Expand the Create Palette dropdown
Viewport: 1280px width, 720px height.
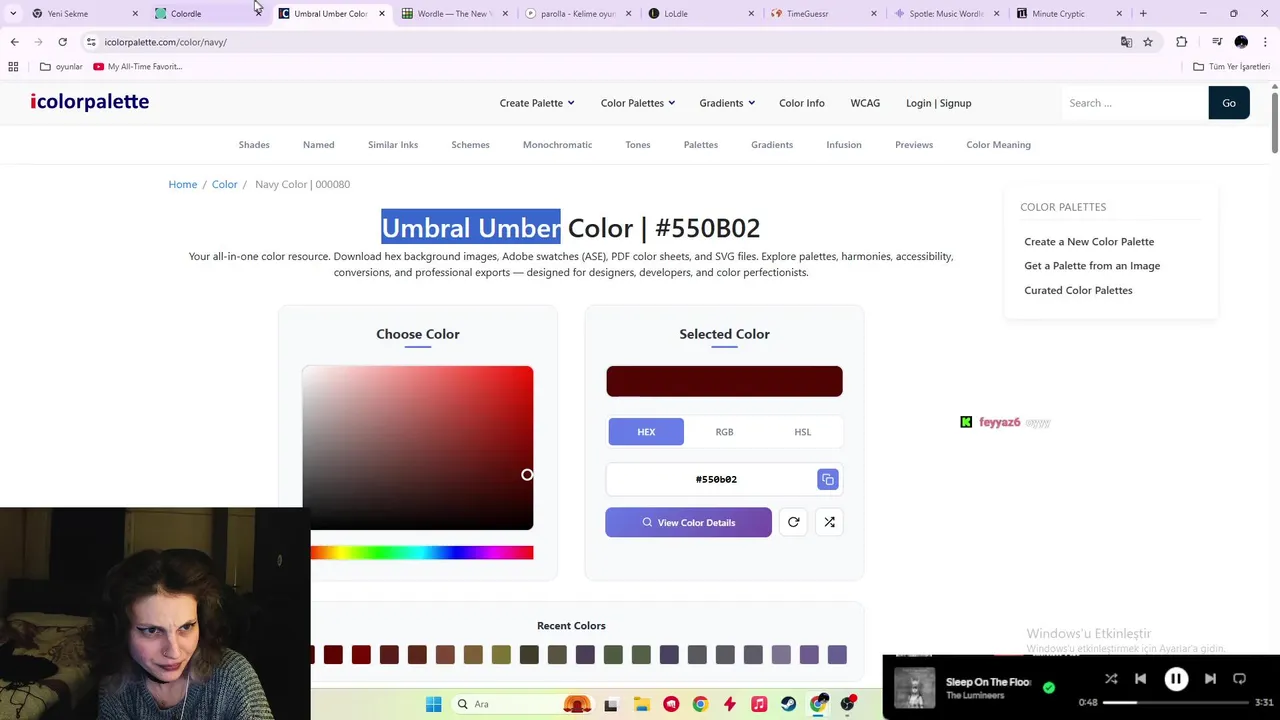(x=537, y=103)
